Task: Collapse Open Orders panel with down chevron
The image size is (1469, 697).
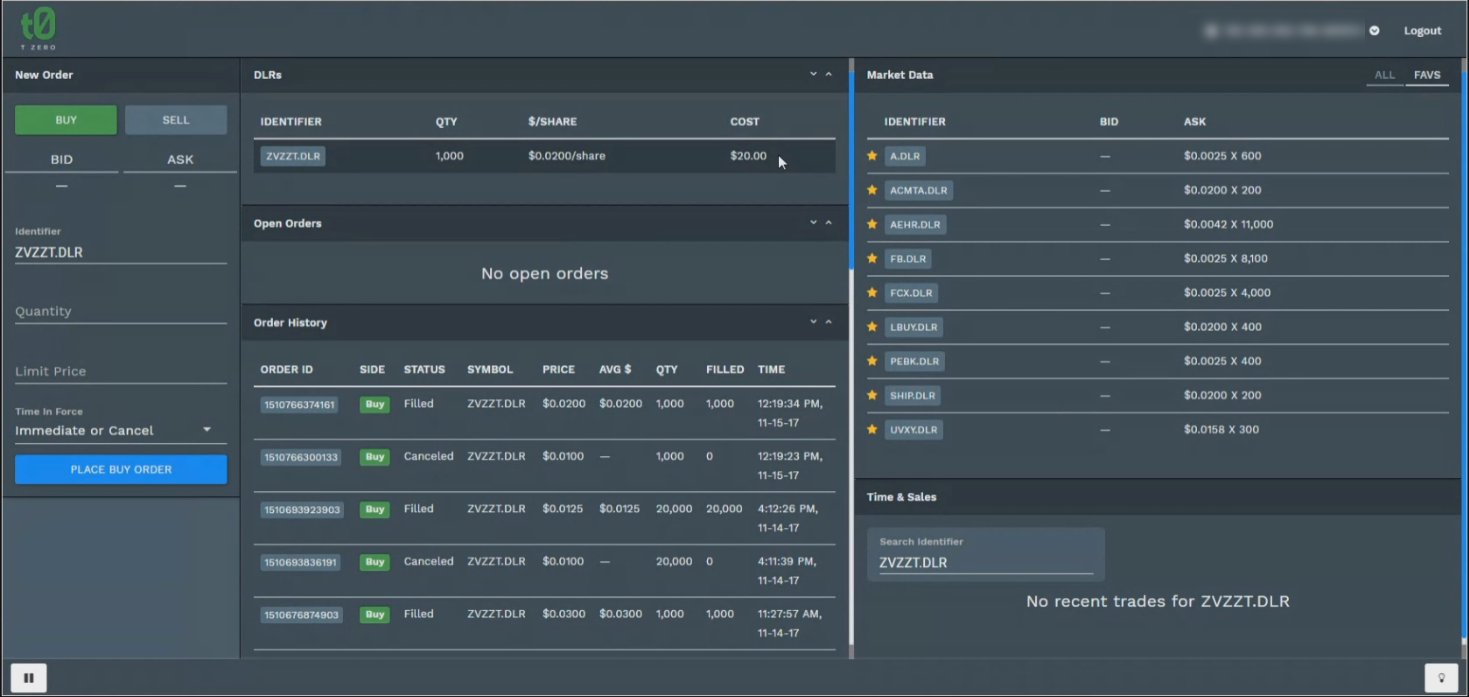Action: pyautogui.click(x=813, y=222)
